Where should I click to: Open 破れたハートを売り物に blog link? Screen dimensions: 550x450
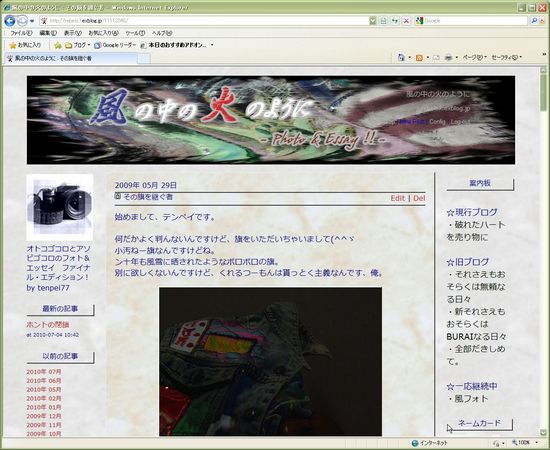coord(476,231)
